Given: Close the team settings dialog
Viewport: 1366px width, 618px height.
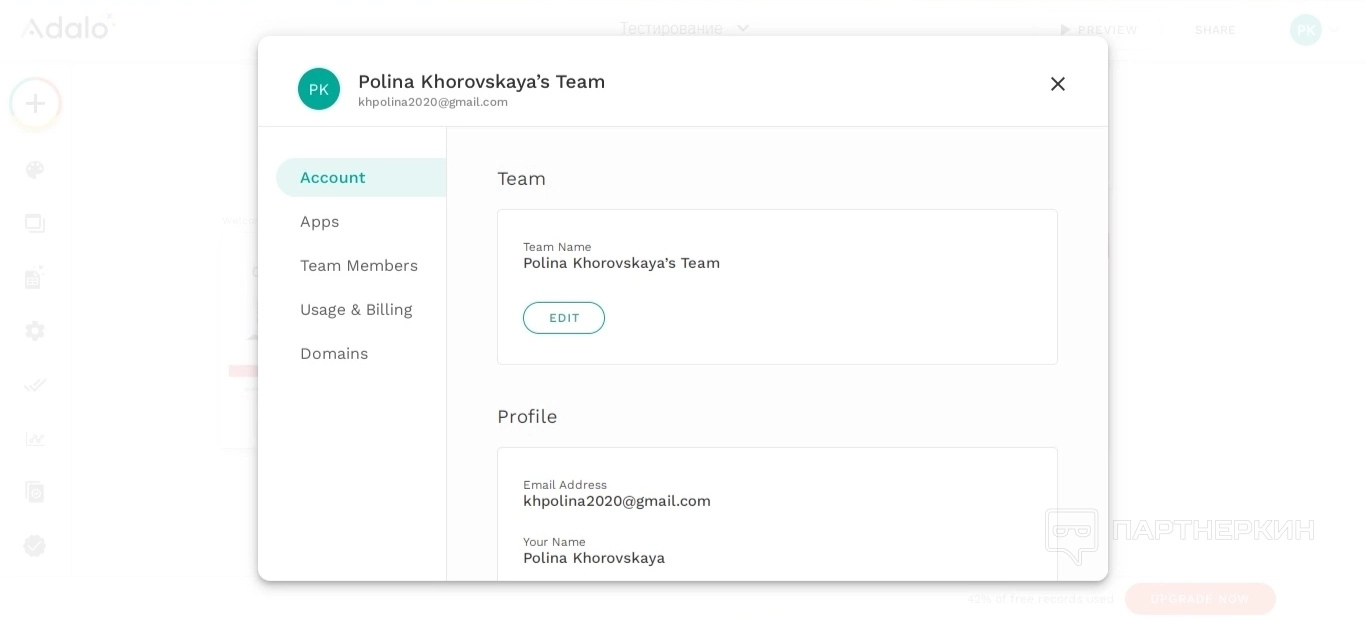Looking at the screenshot, I should click(x=1057, y=84).
